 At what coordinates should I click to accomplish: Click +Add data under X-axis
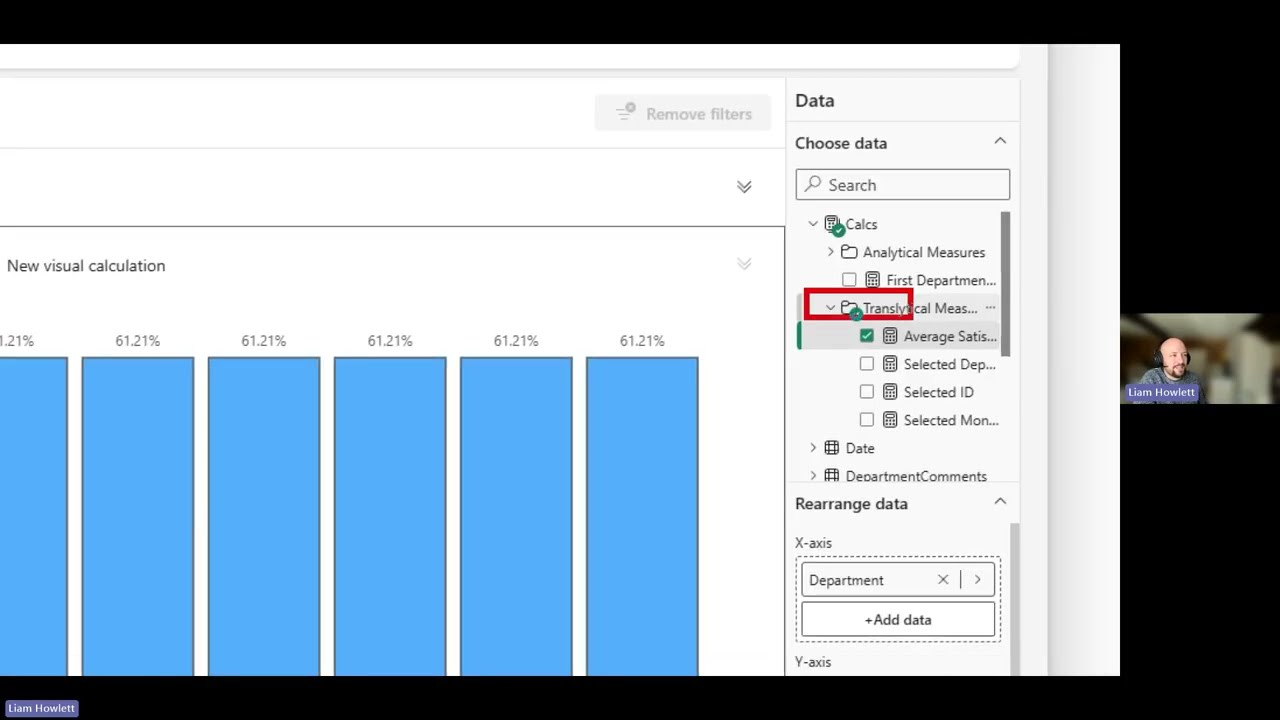point(898,620)
